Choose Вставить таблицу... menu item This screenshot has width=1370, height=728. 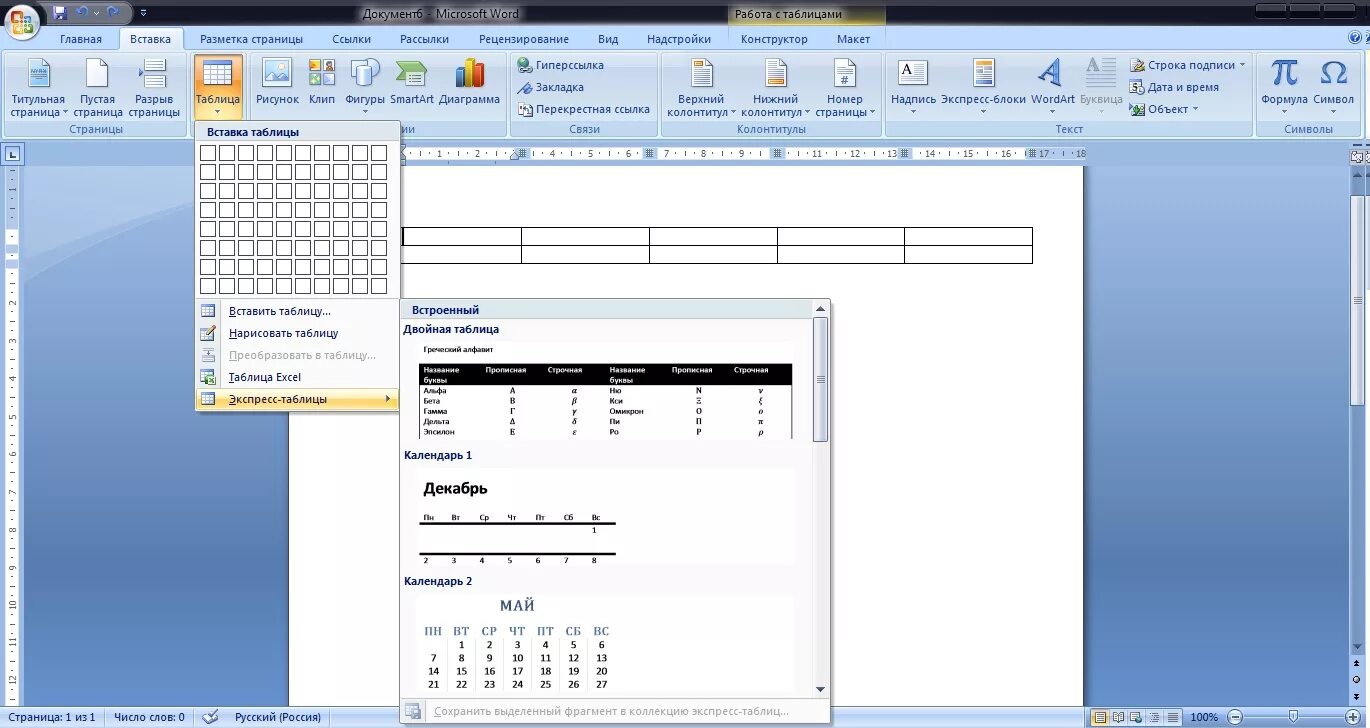pos(297,311)
